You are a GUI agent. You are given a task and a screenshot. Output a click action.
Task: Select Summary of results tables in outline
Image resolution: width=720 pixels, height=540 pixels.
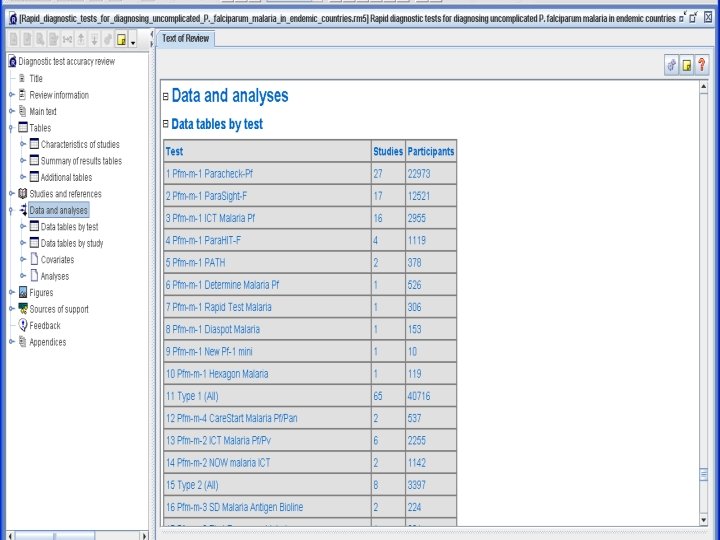[81, 161]
